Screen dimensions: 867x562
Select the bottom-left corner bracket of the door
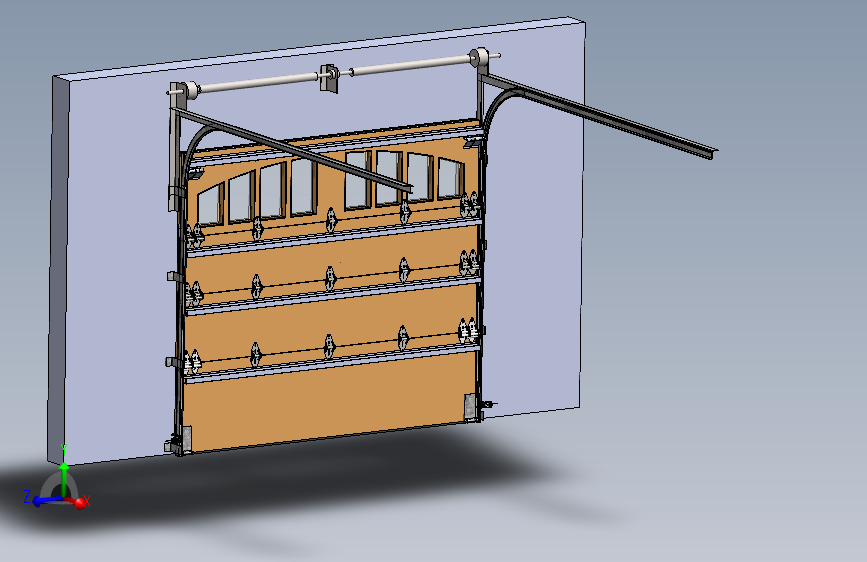point(186,439)
